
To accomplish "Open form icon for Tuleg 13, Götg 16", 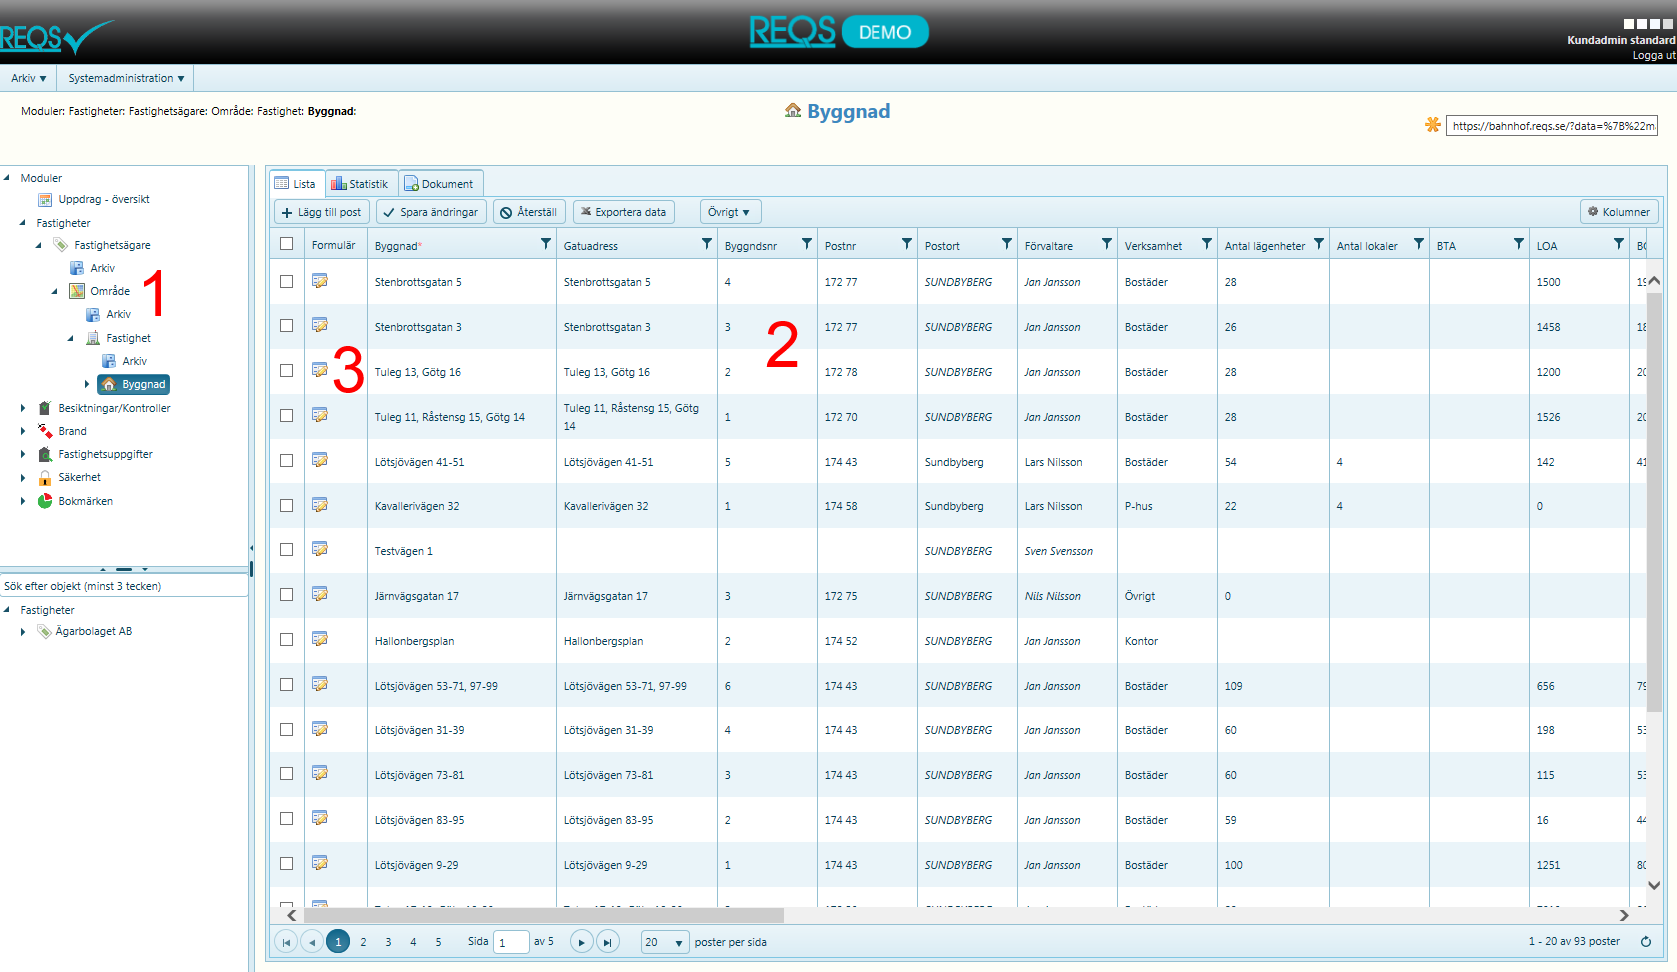I will 320,370.
